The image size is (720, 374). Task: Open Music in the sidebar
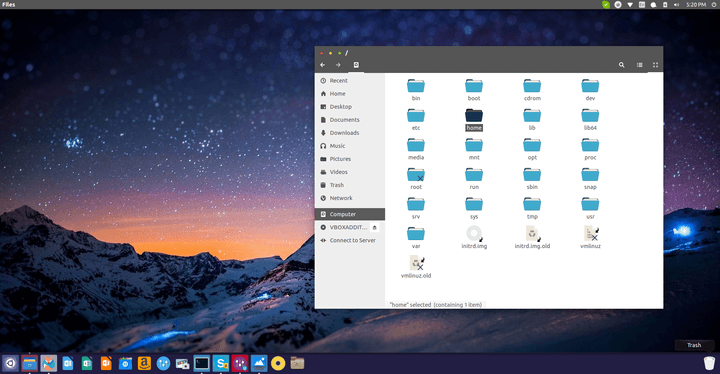click(350, 146)
